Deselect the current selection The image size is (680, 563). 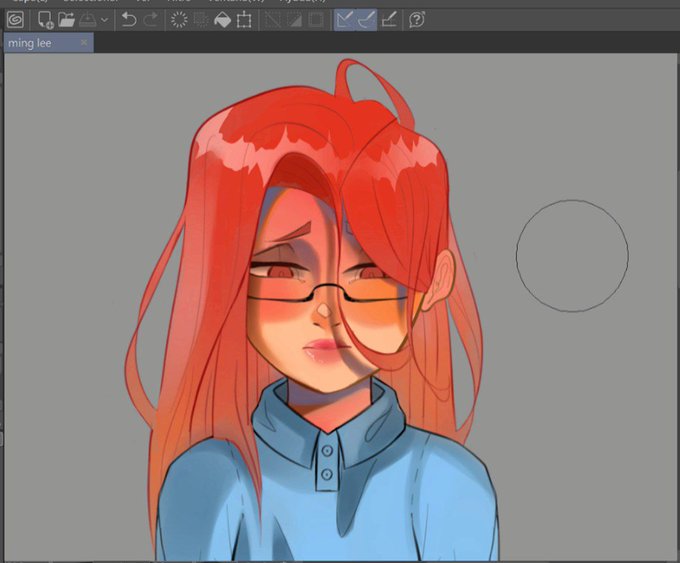pyautogui.click(x=273, y=20)
